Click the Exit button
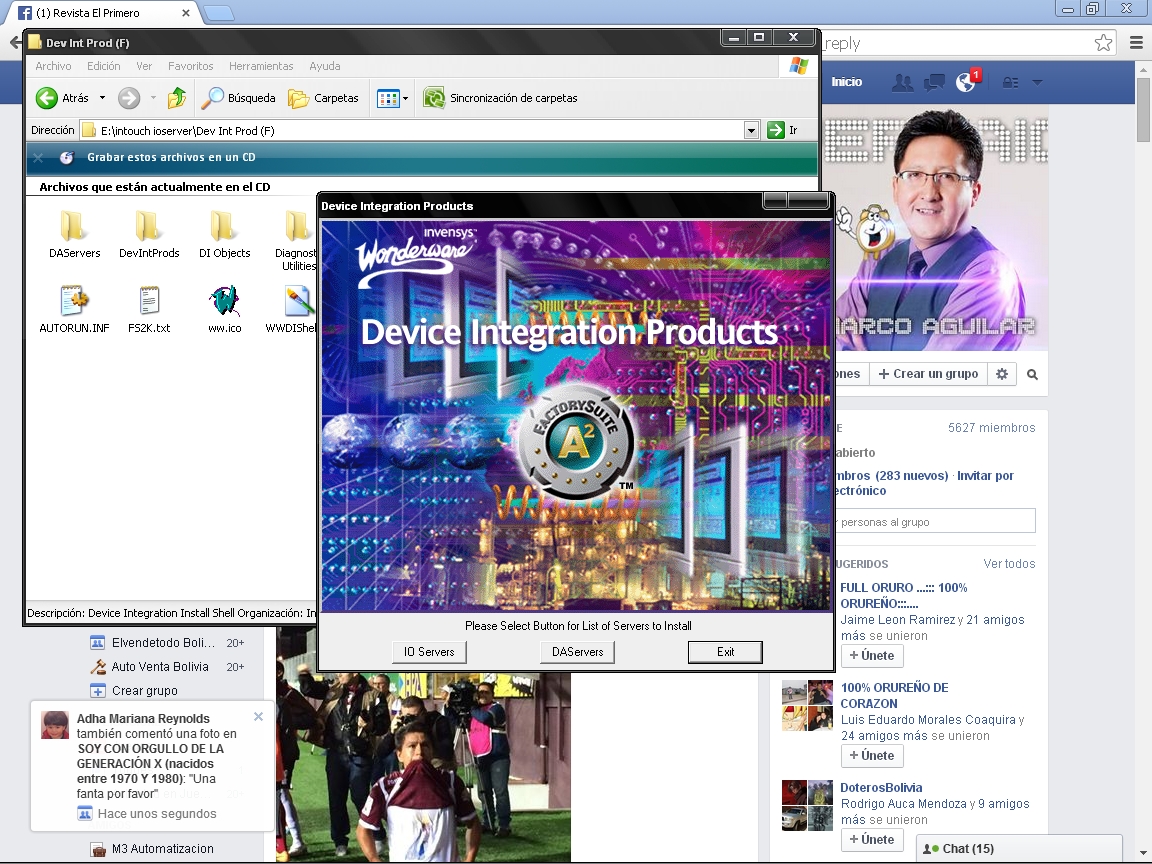 (725, 652)
